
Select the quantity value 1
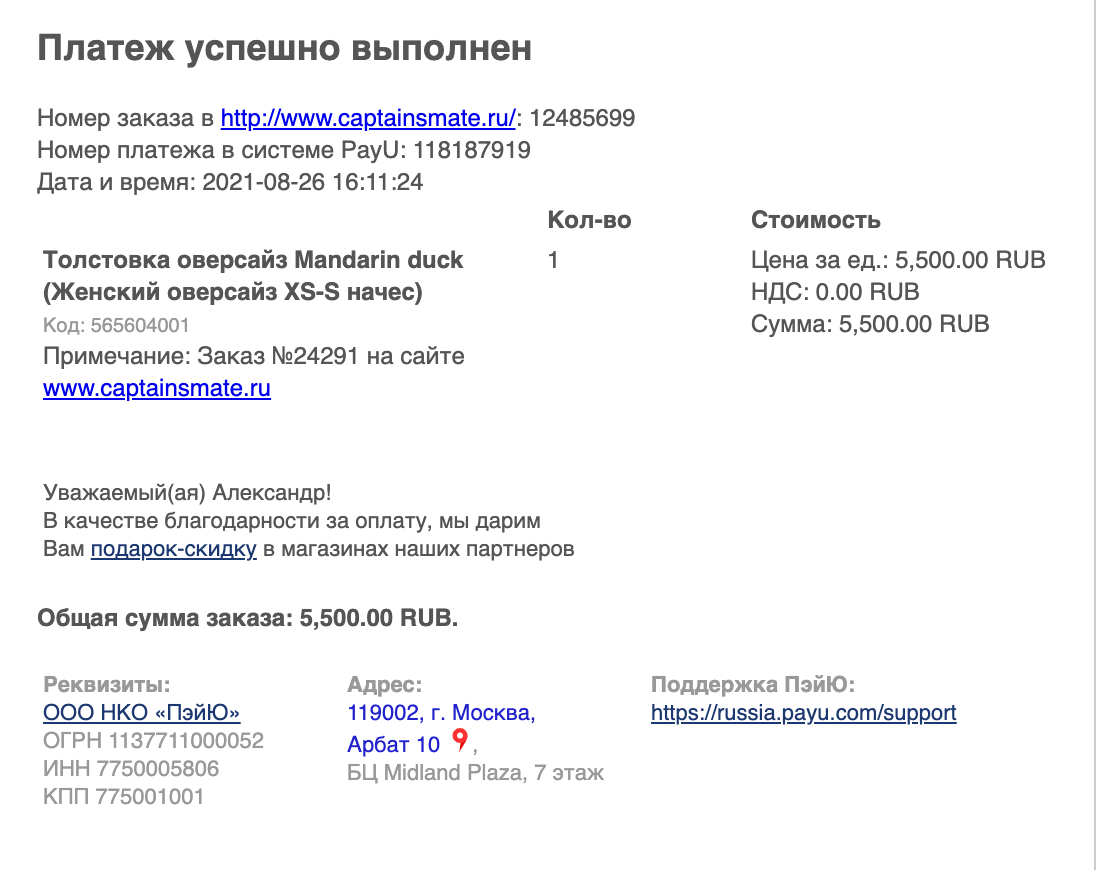[x=553, y=260]
